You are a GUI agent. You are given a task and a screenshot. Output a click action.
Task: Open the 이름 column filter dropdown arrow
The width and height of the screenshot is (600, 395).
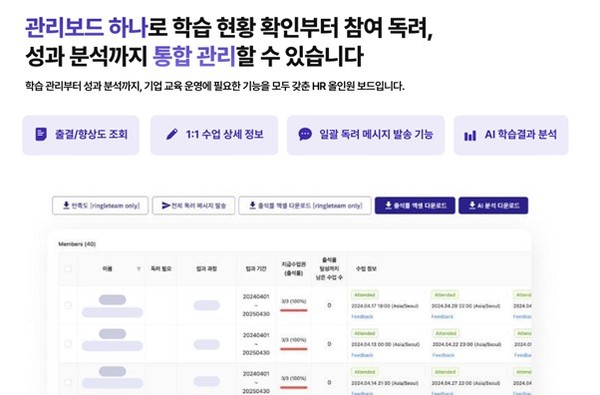pyautogui.click(x=139, y=269)
